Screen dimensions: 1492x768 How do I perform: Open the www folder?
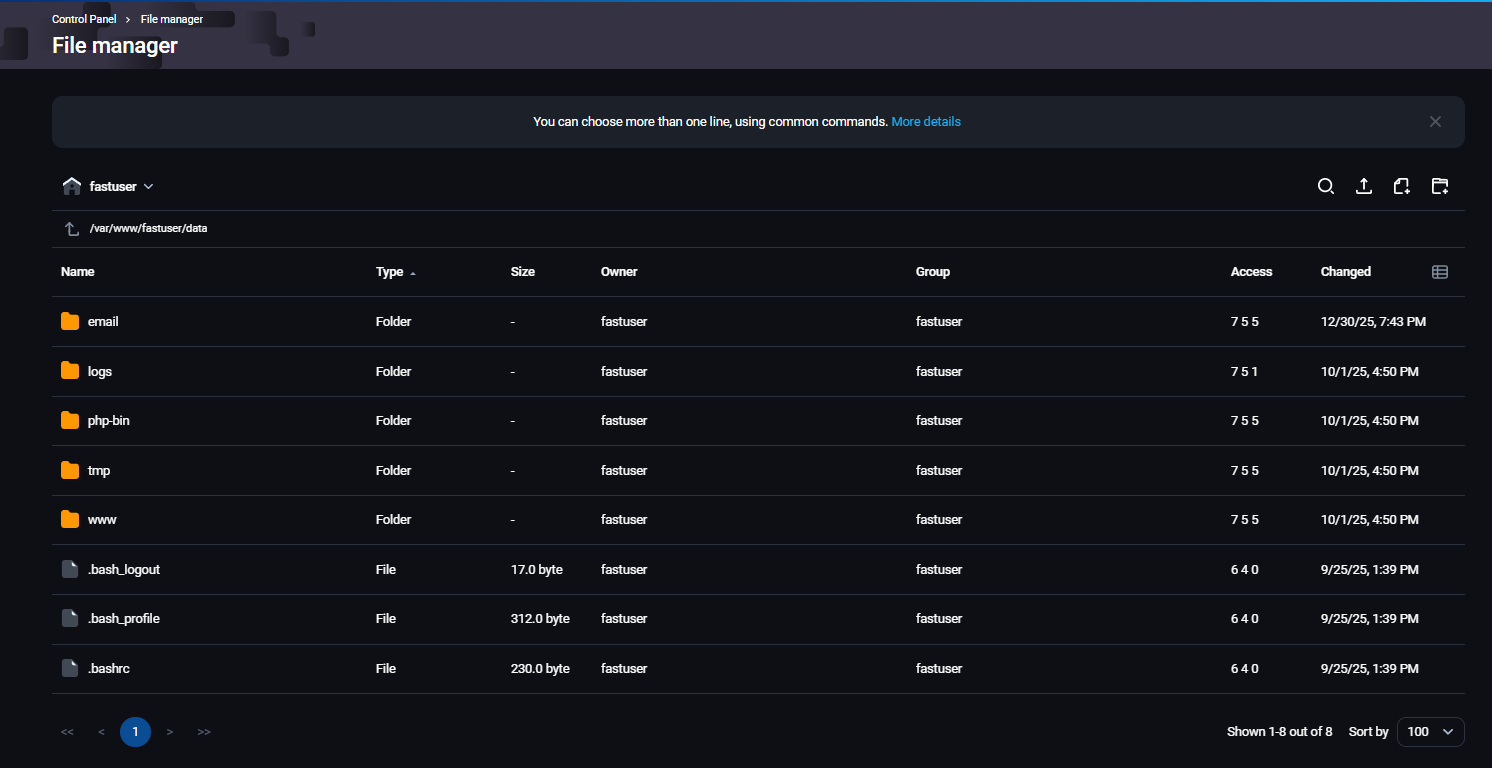(x=102, y=520)
